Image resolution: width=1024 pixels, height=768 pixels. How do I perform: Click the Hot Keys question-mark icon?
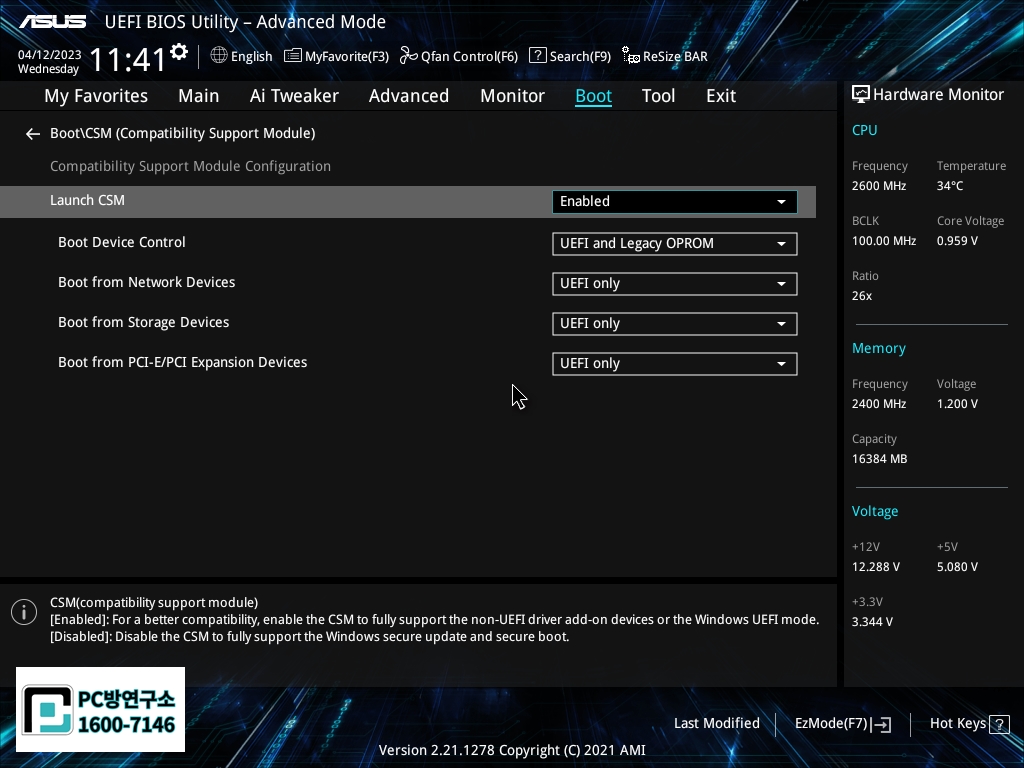pyautogui.click(x=999, y=724)
